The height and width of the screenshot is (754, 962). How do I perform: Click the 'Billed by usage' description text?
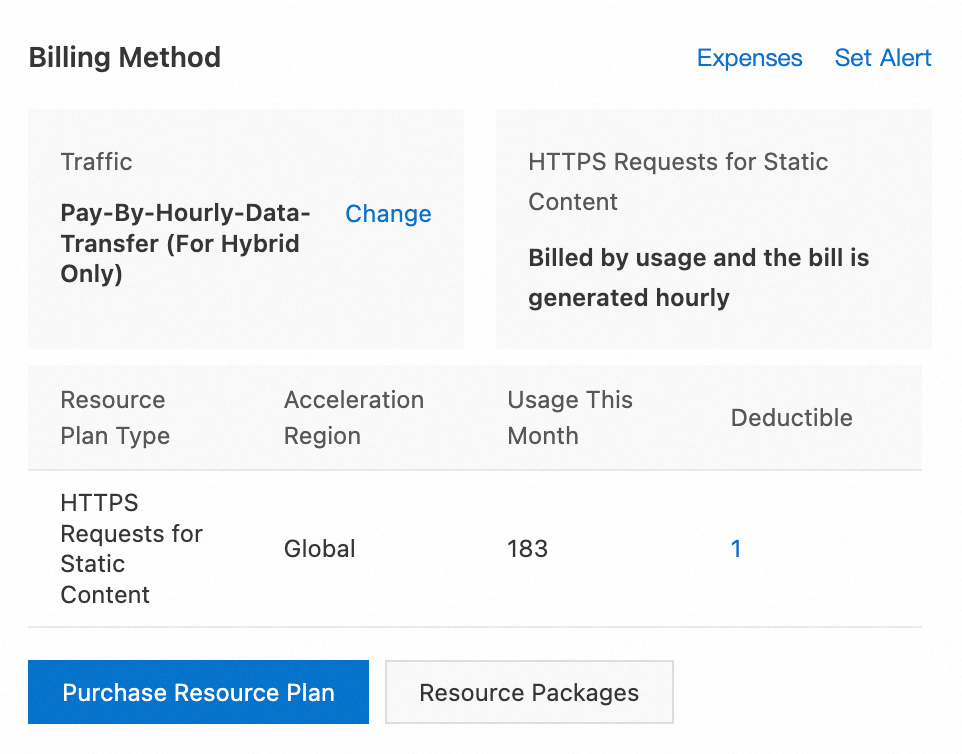point(698,258)
